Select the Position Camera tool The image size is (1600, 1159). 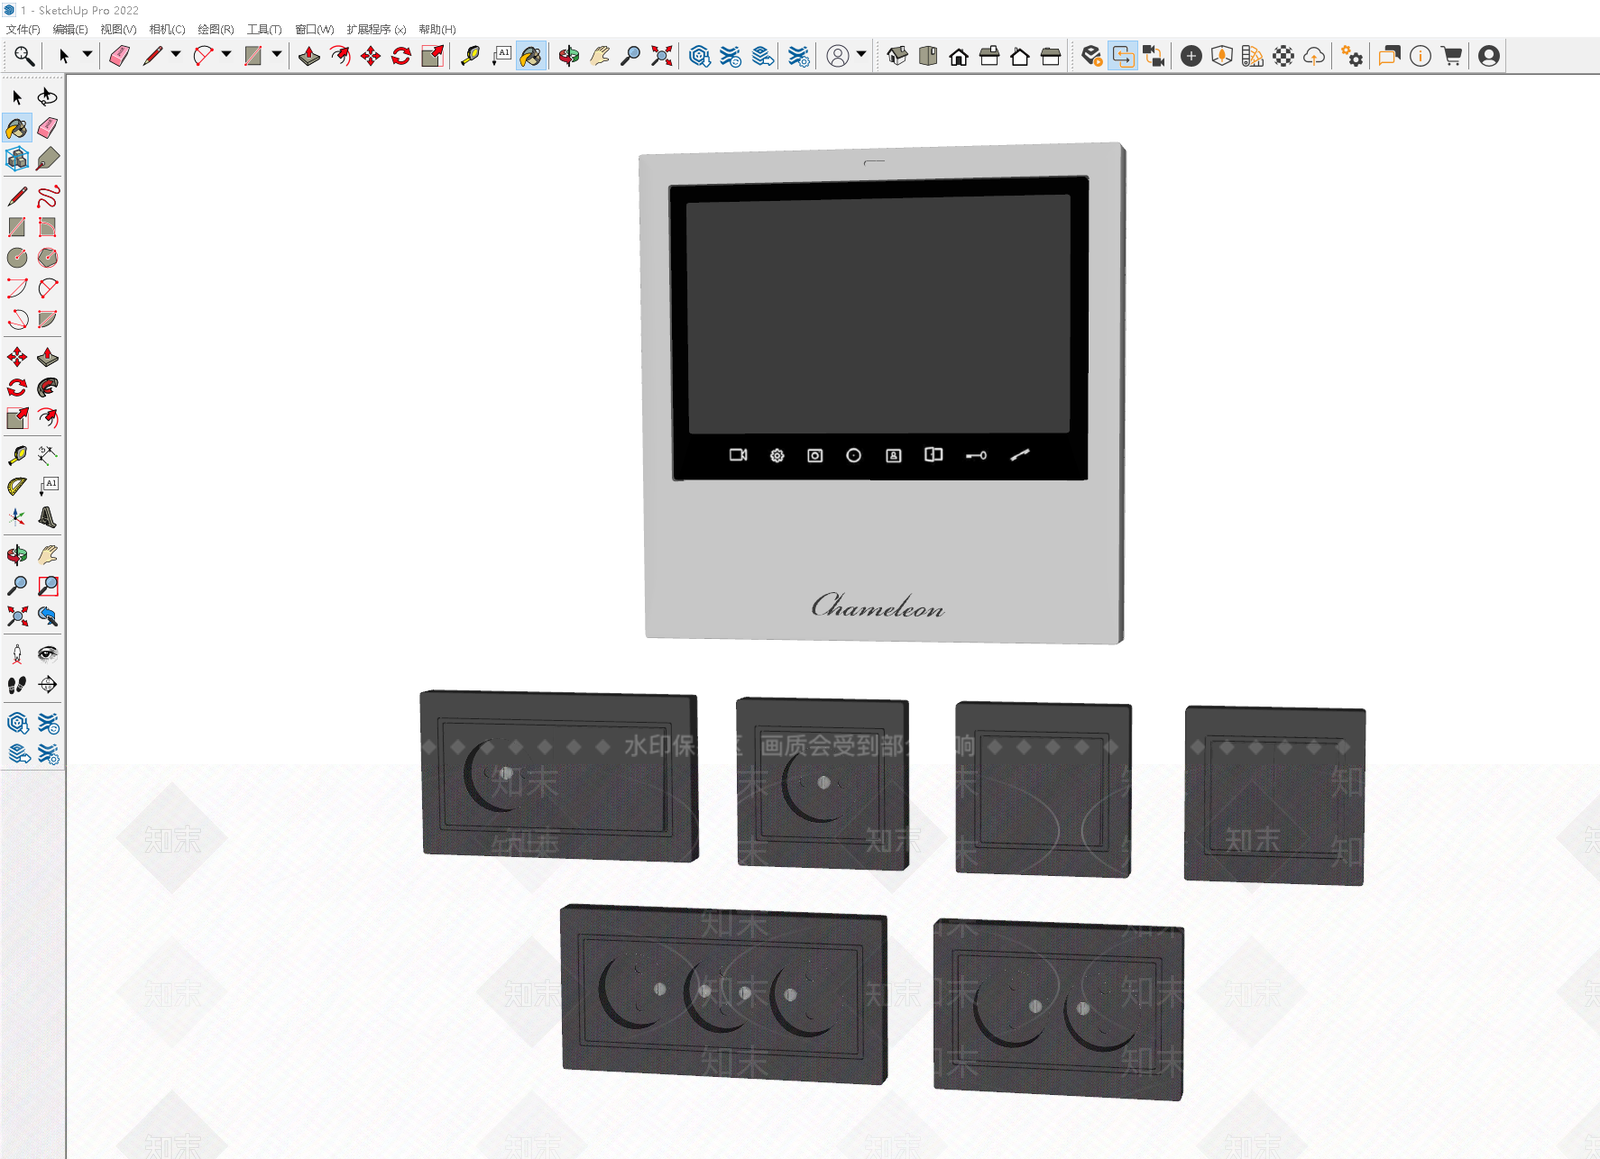(x=17, y=654)
